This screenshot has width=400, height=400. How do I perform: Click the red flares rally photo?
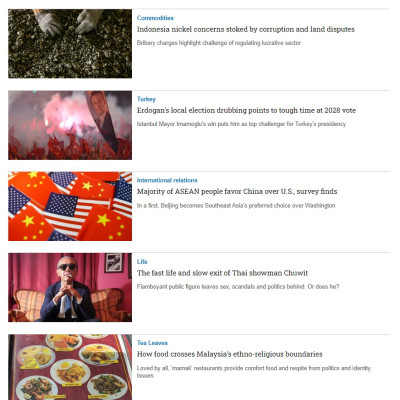pyautogui.click(x=70, y=125)
